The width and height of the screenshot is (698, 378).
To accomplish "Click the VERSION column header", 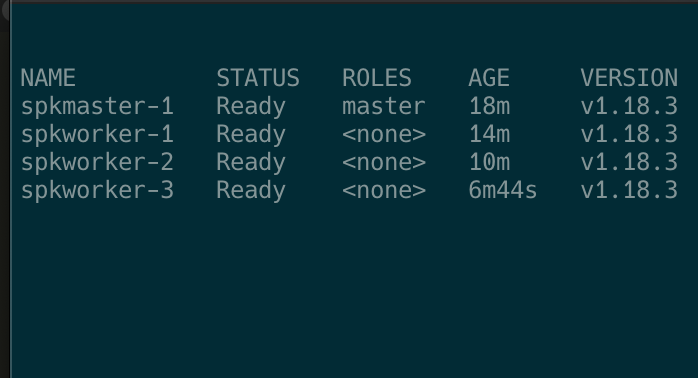I will 629,78.
